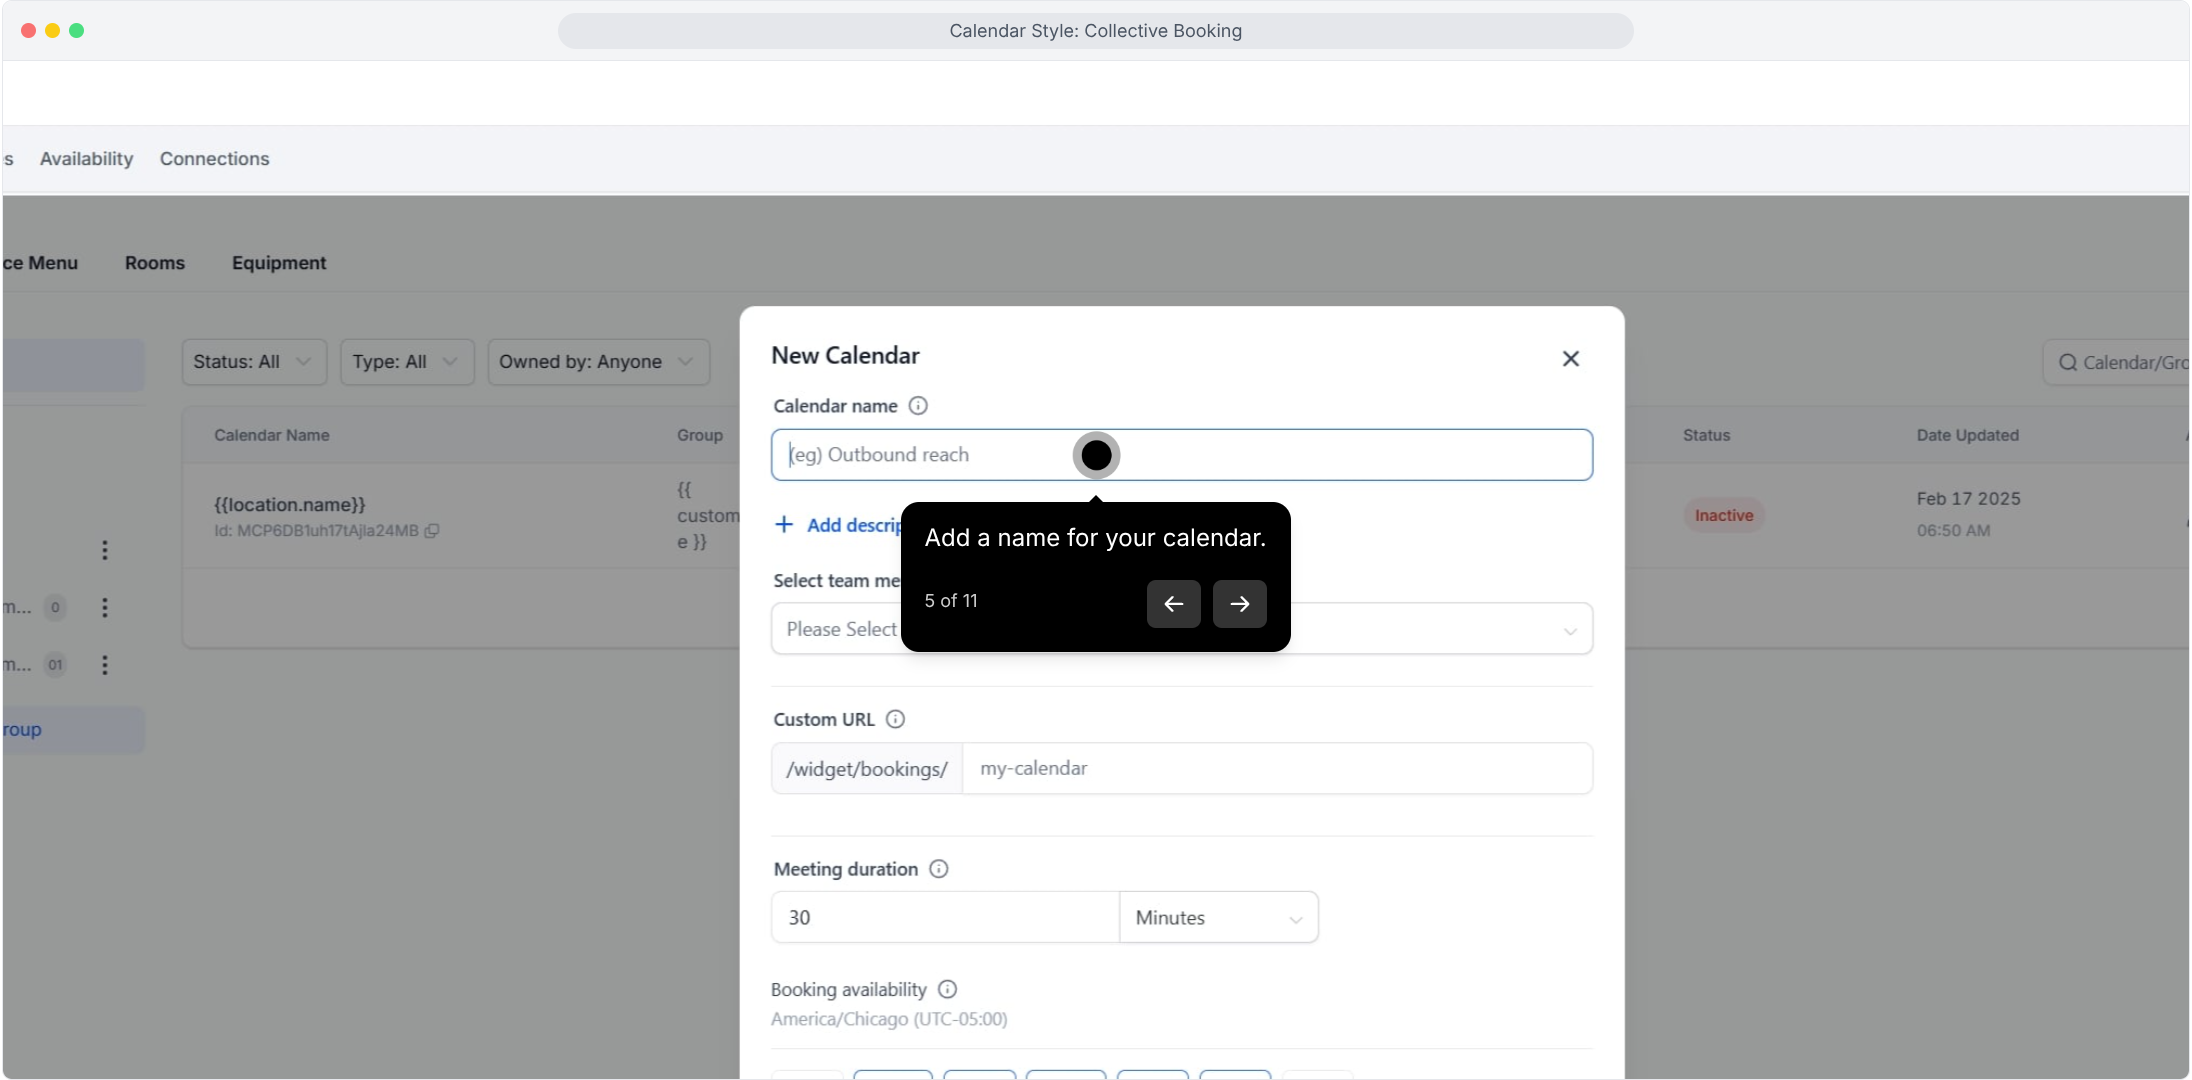
Task: Open the Owned by: Anyone dropdown
Action: pos(597,362)
